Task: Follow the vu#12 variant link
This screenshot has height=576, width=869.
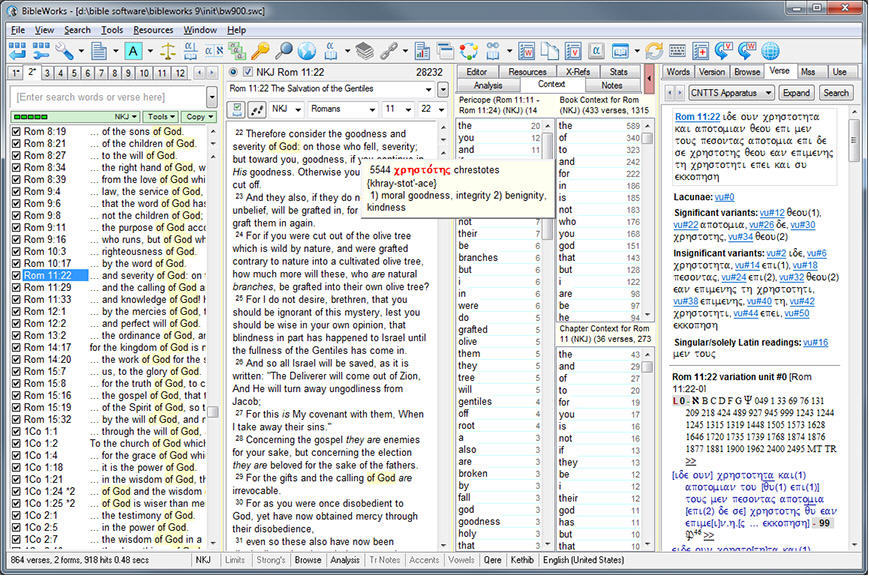Action: pos(771,213)
